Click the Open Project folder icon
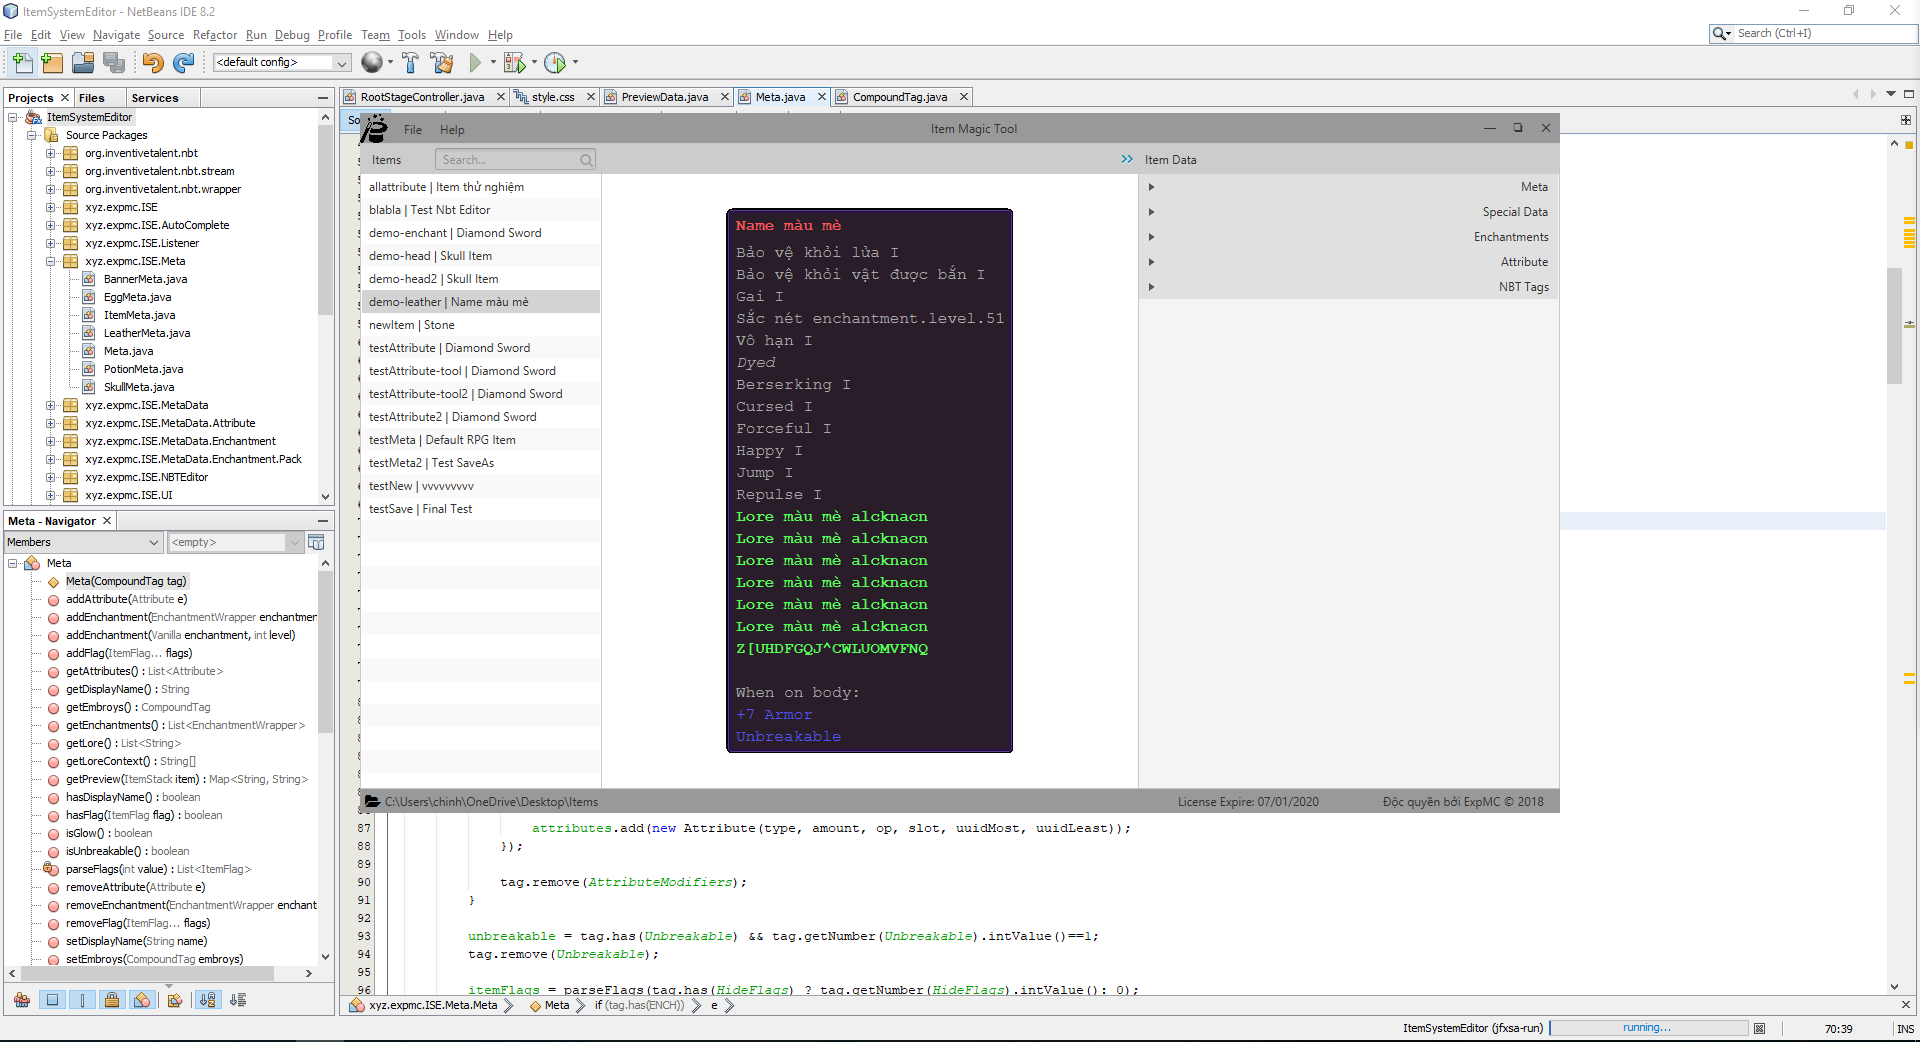Viewport: 1920px width, 1042px height. [x=83, y=63]
